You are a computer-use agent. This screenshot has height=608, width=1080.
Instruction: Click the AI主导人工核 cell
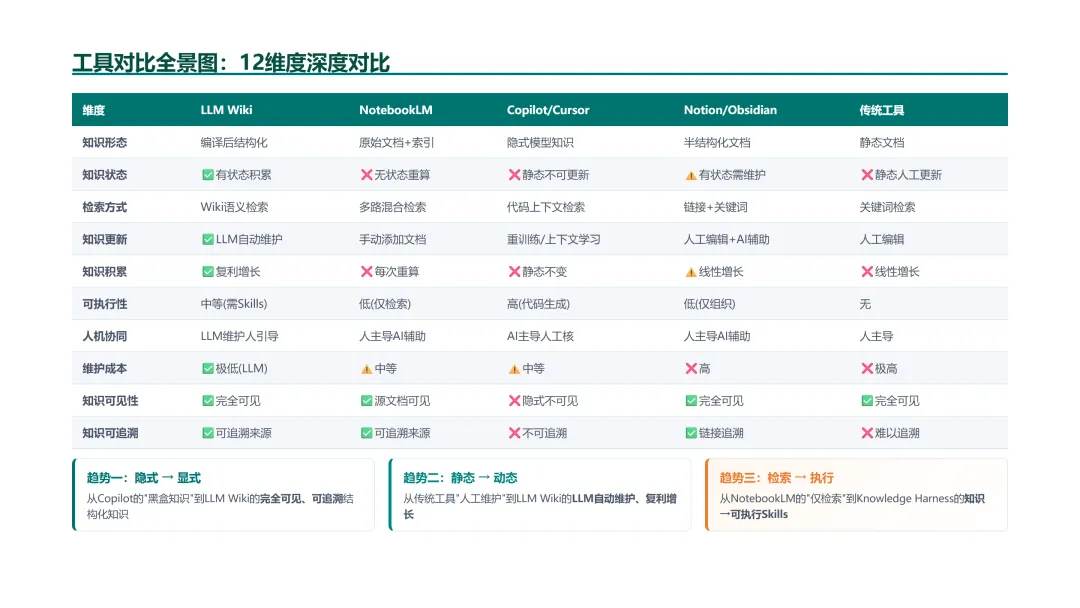click(x=541, y=336)
